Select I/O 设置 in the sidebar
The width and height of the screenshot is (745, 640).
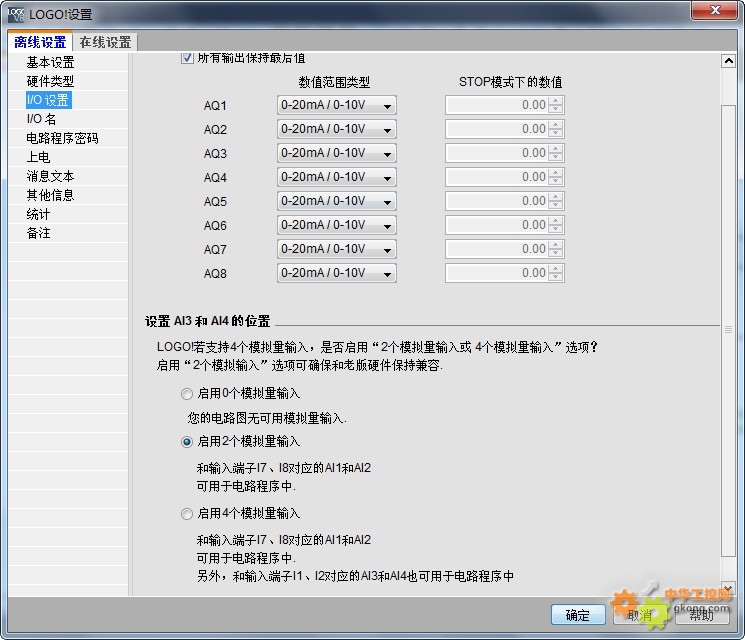click(48, 100)
